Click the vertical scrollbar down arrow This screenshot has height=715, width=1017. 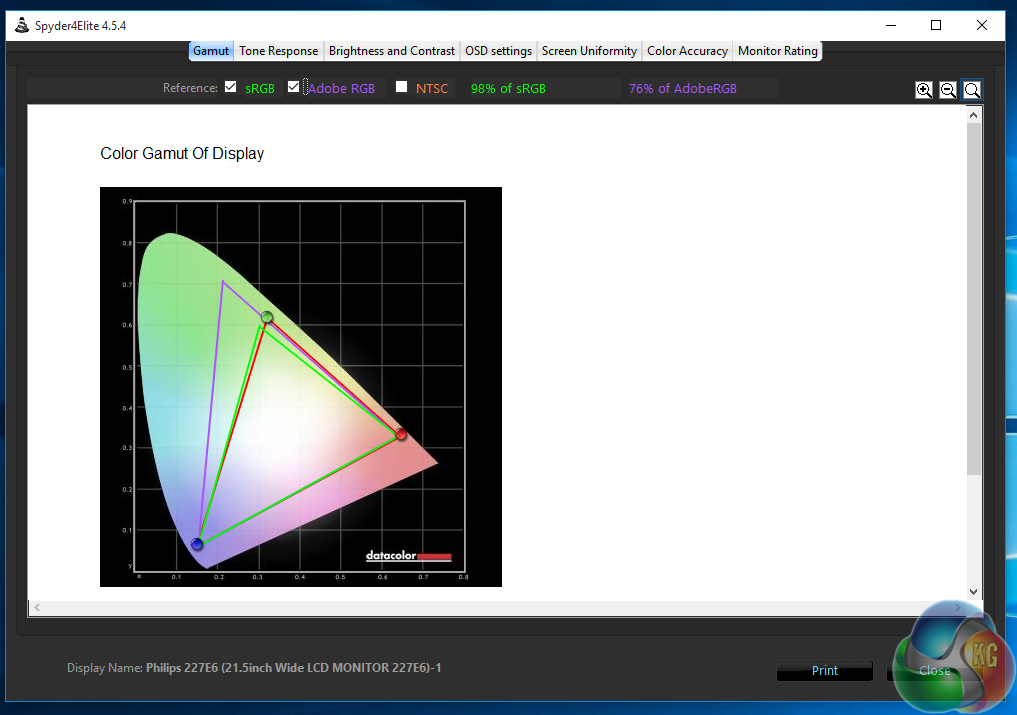(974, 592)
